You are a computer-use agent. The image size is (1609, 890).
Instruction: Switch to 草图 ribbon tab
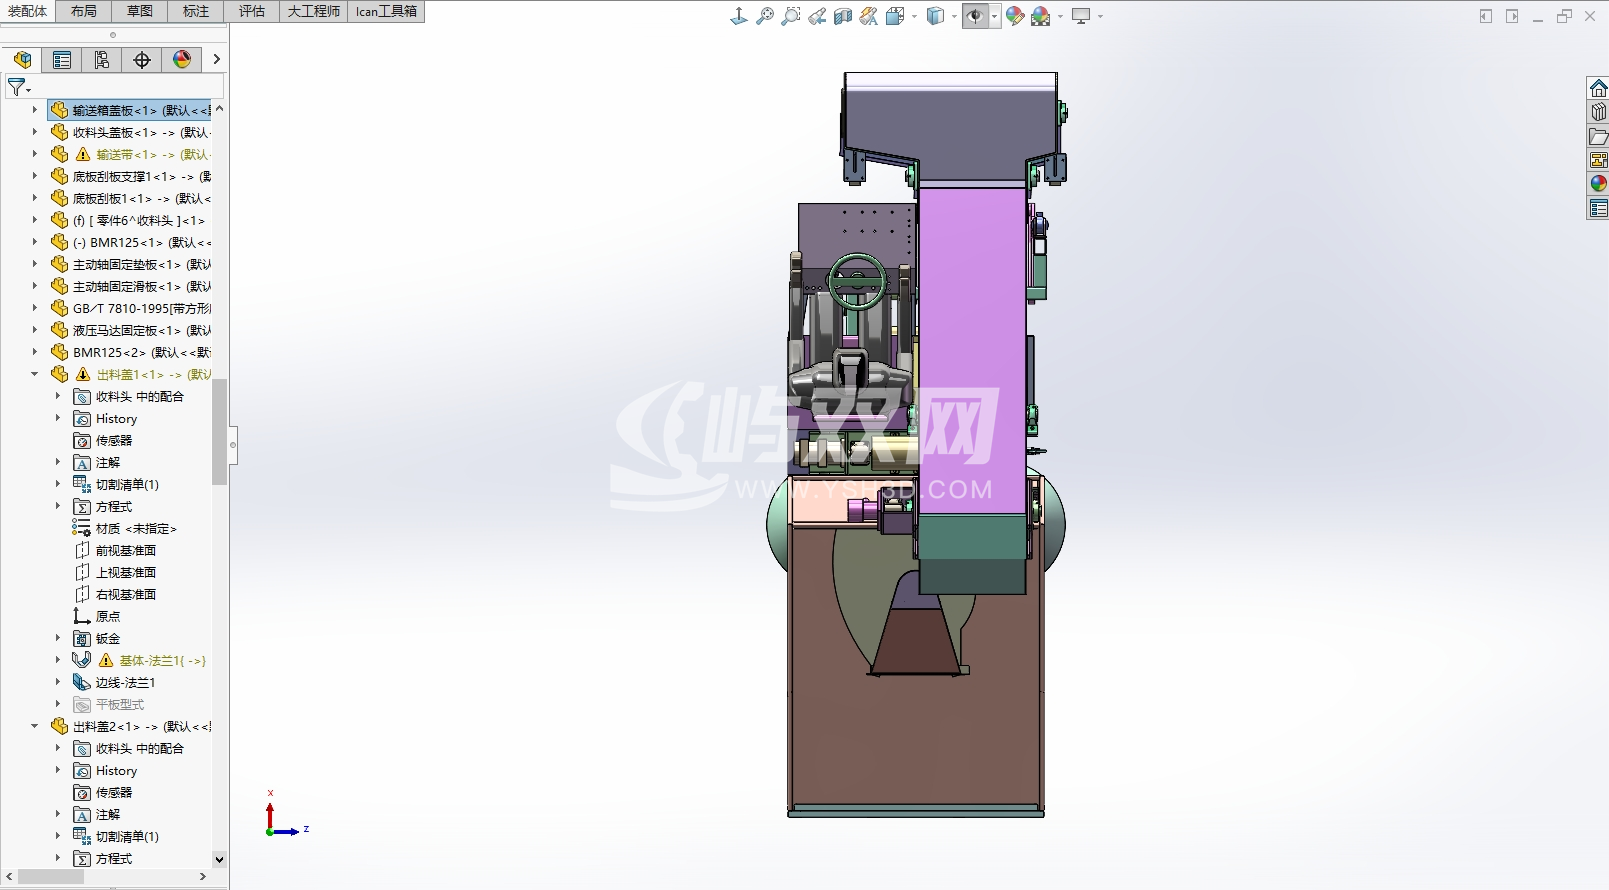click(x=140, y=11)
